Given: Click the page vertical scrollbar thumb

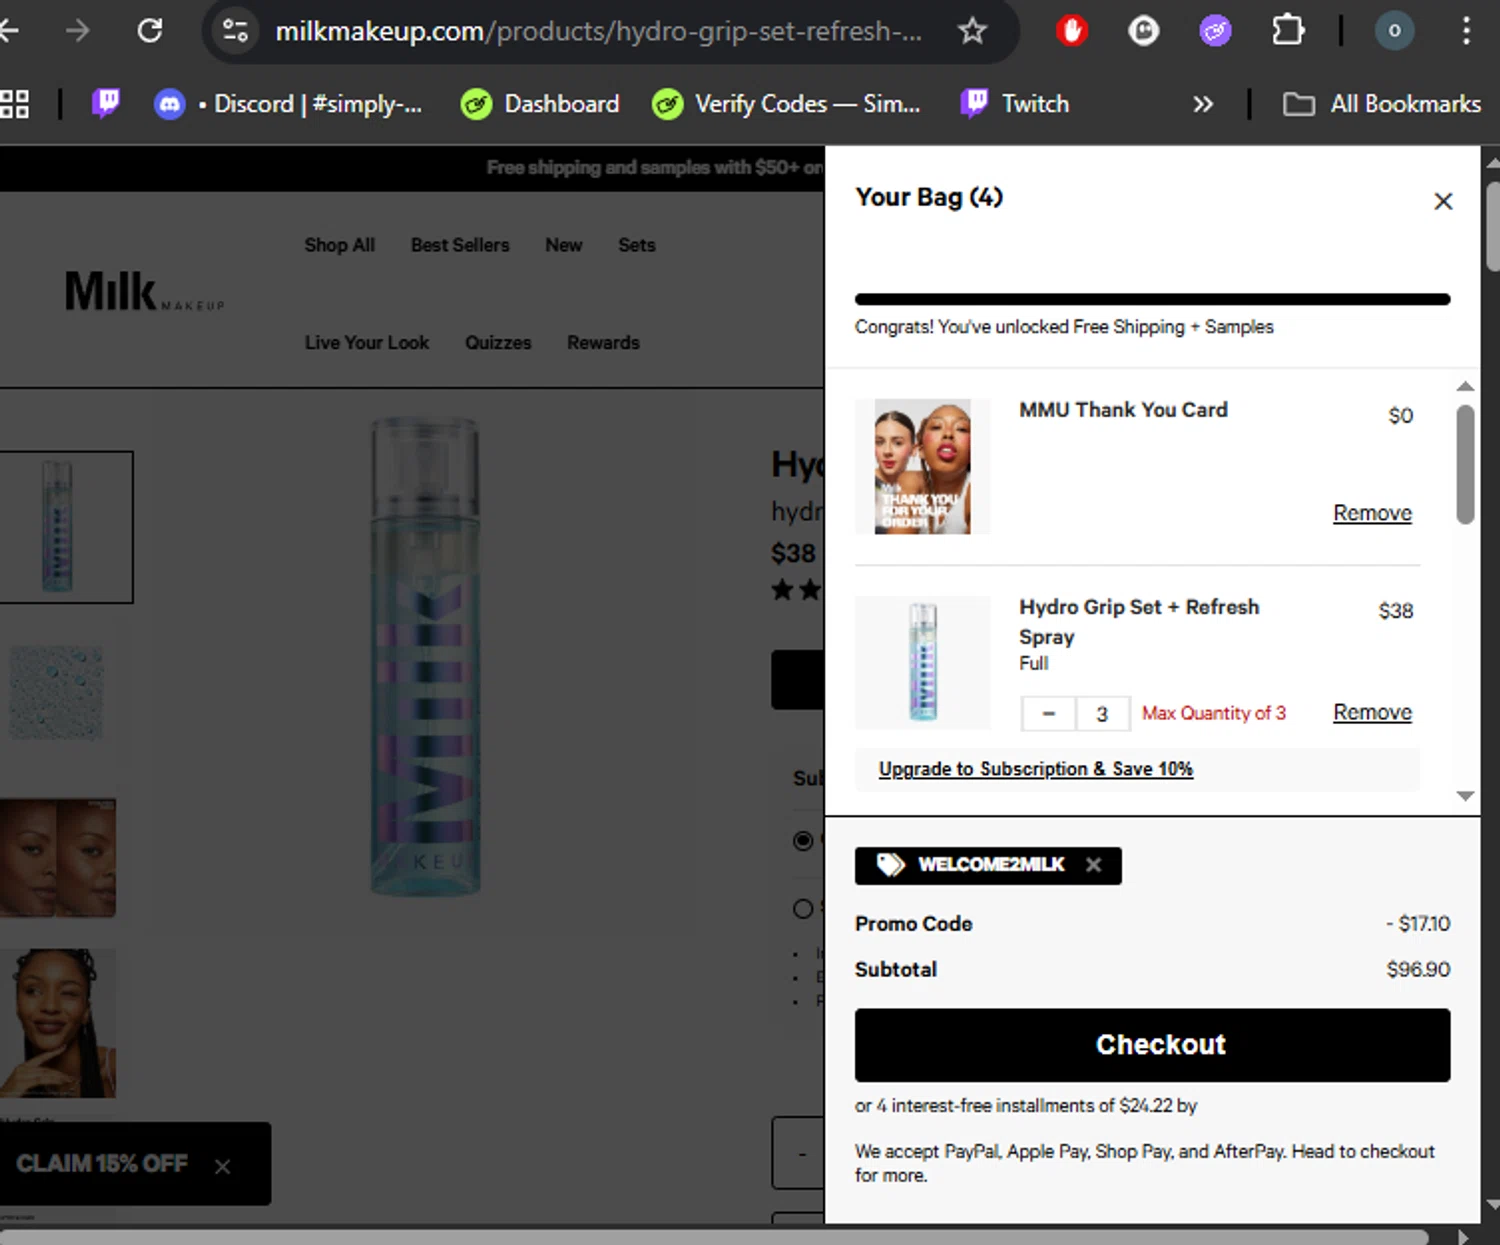Looking at the screenshot, I should click(1492, 226).
